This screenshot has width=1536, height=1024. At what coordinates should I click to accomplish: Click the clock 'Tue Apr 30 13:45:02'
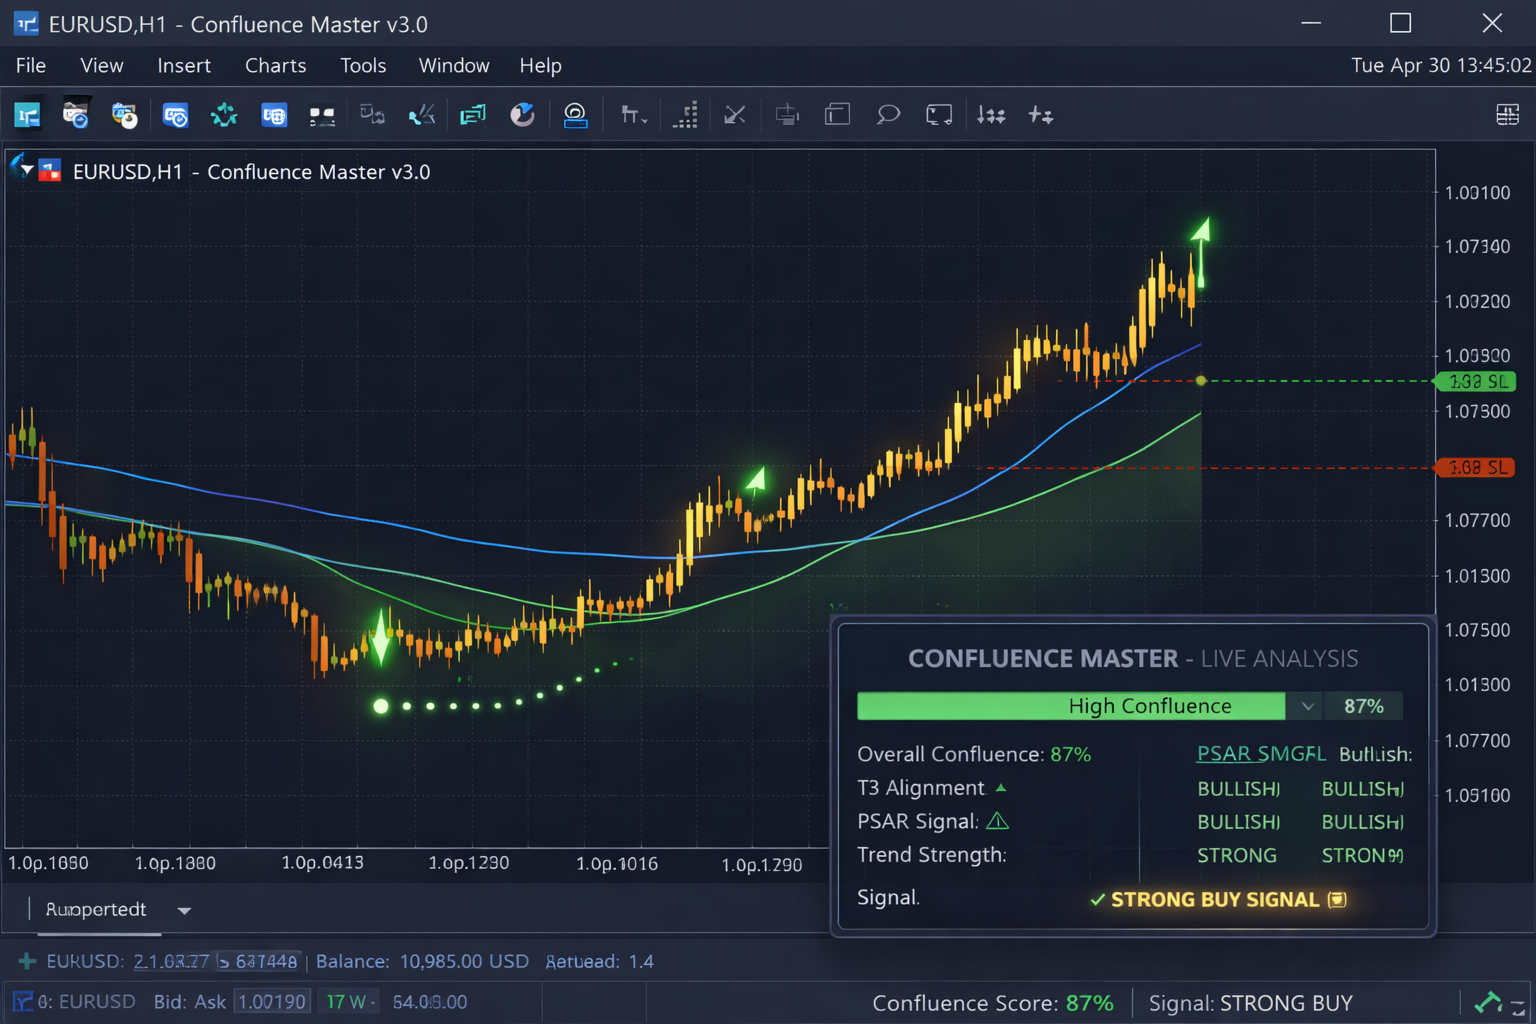tap(1441, 65)
